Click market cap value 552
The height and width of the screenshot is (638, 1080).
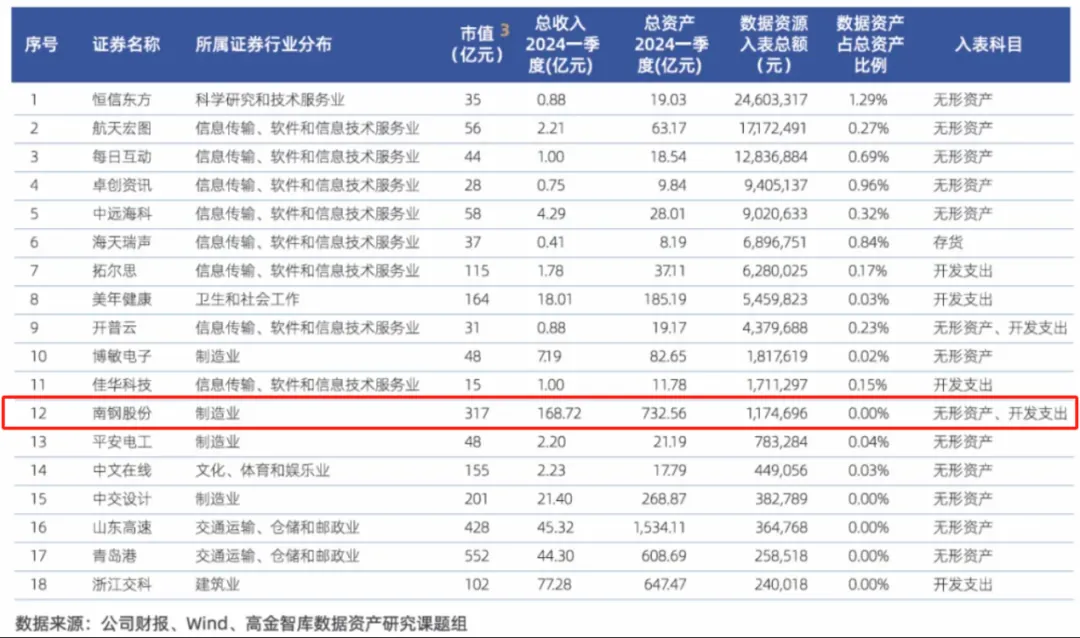[x=477, y=556]
